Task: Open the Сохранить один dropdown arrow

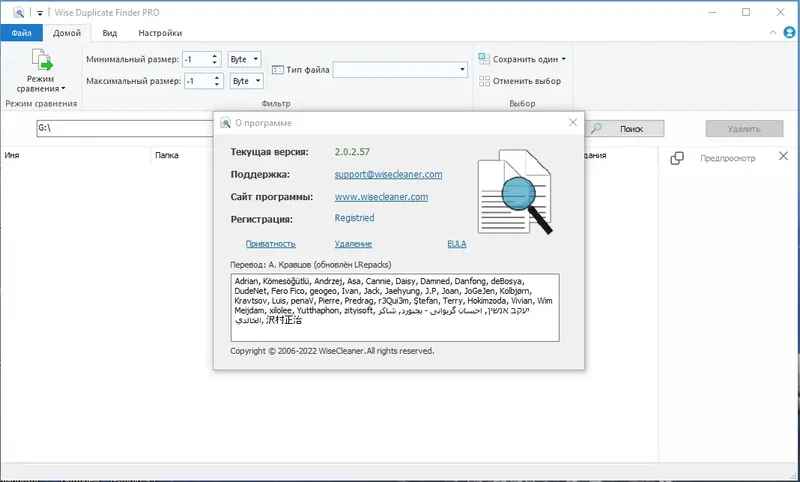Action: 563,59
